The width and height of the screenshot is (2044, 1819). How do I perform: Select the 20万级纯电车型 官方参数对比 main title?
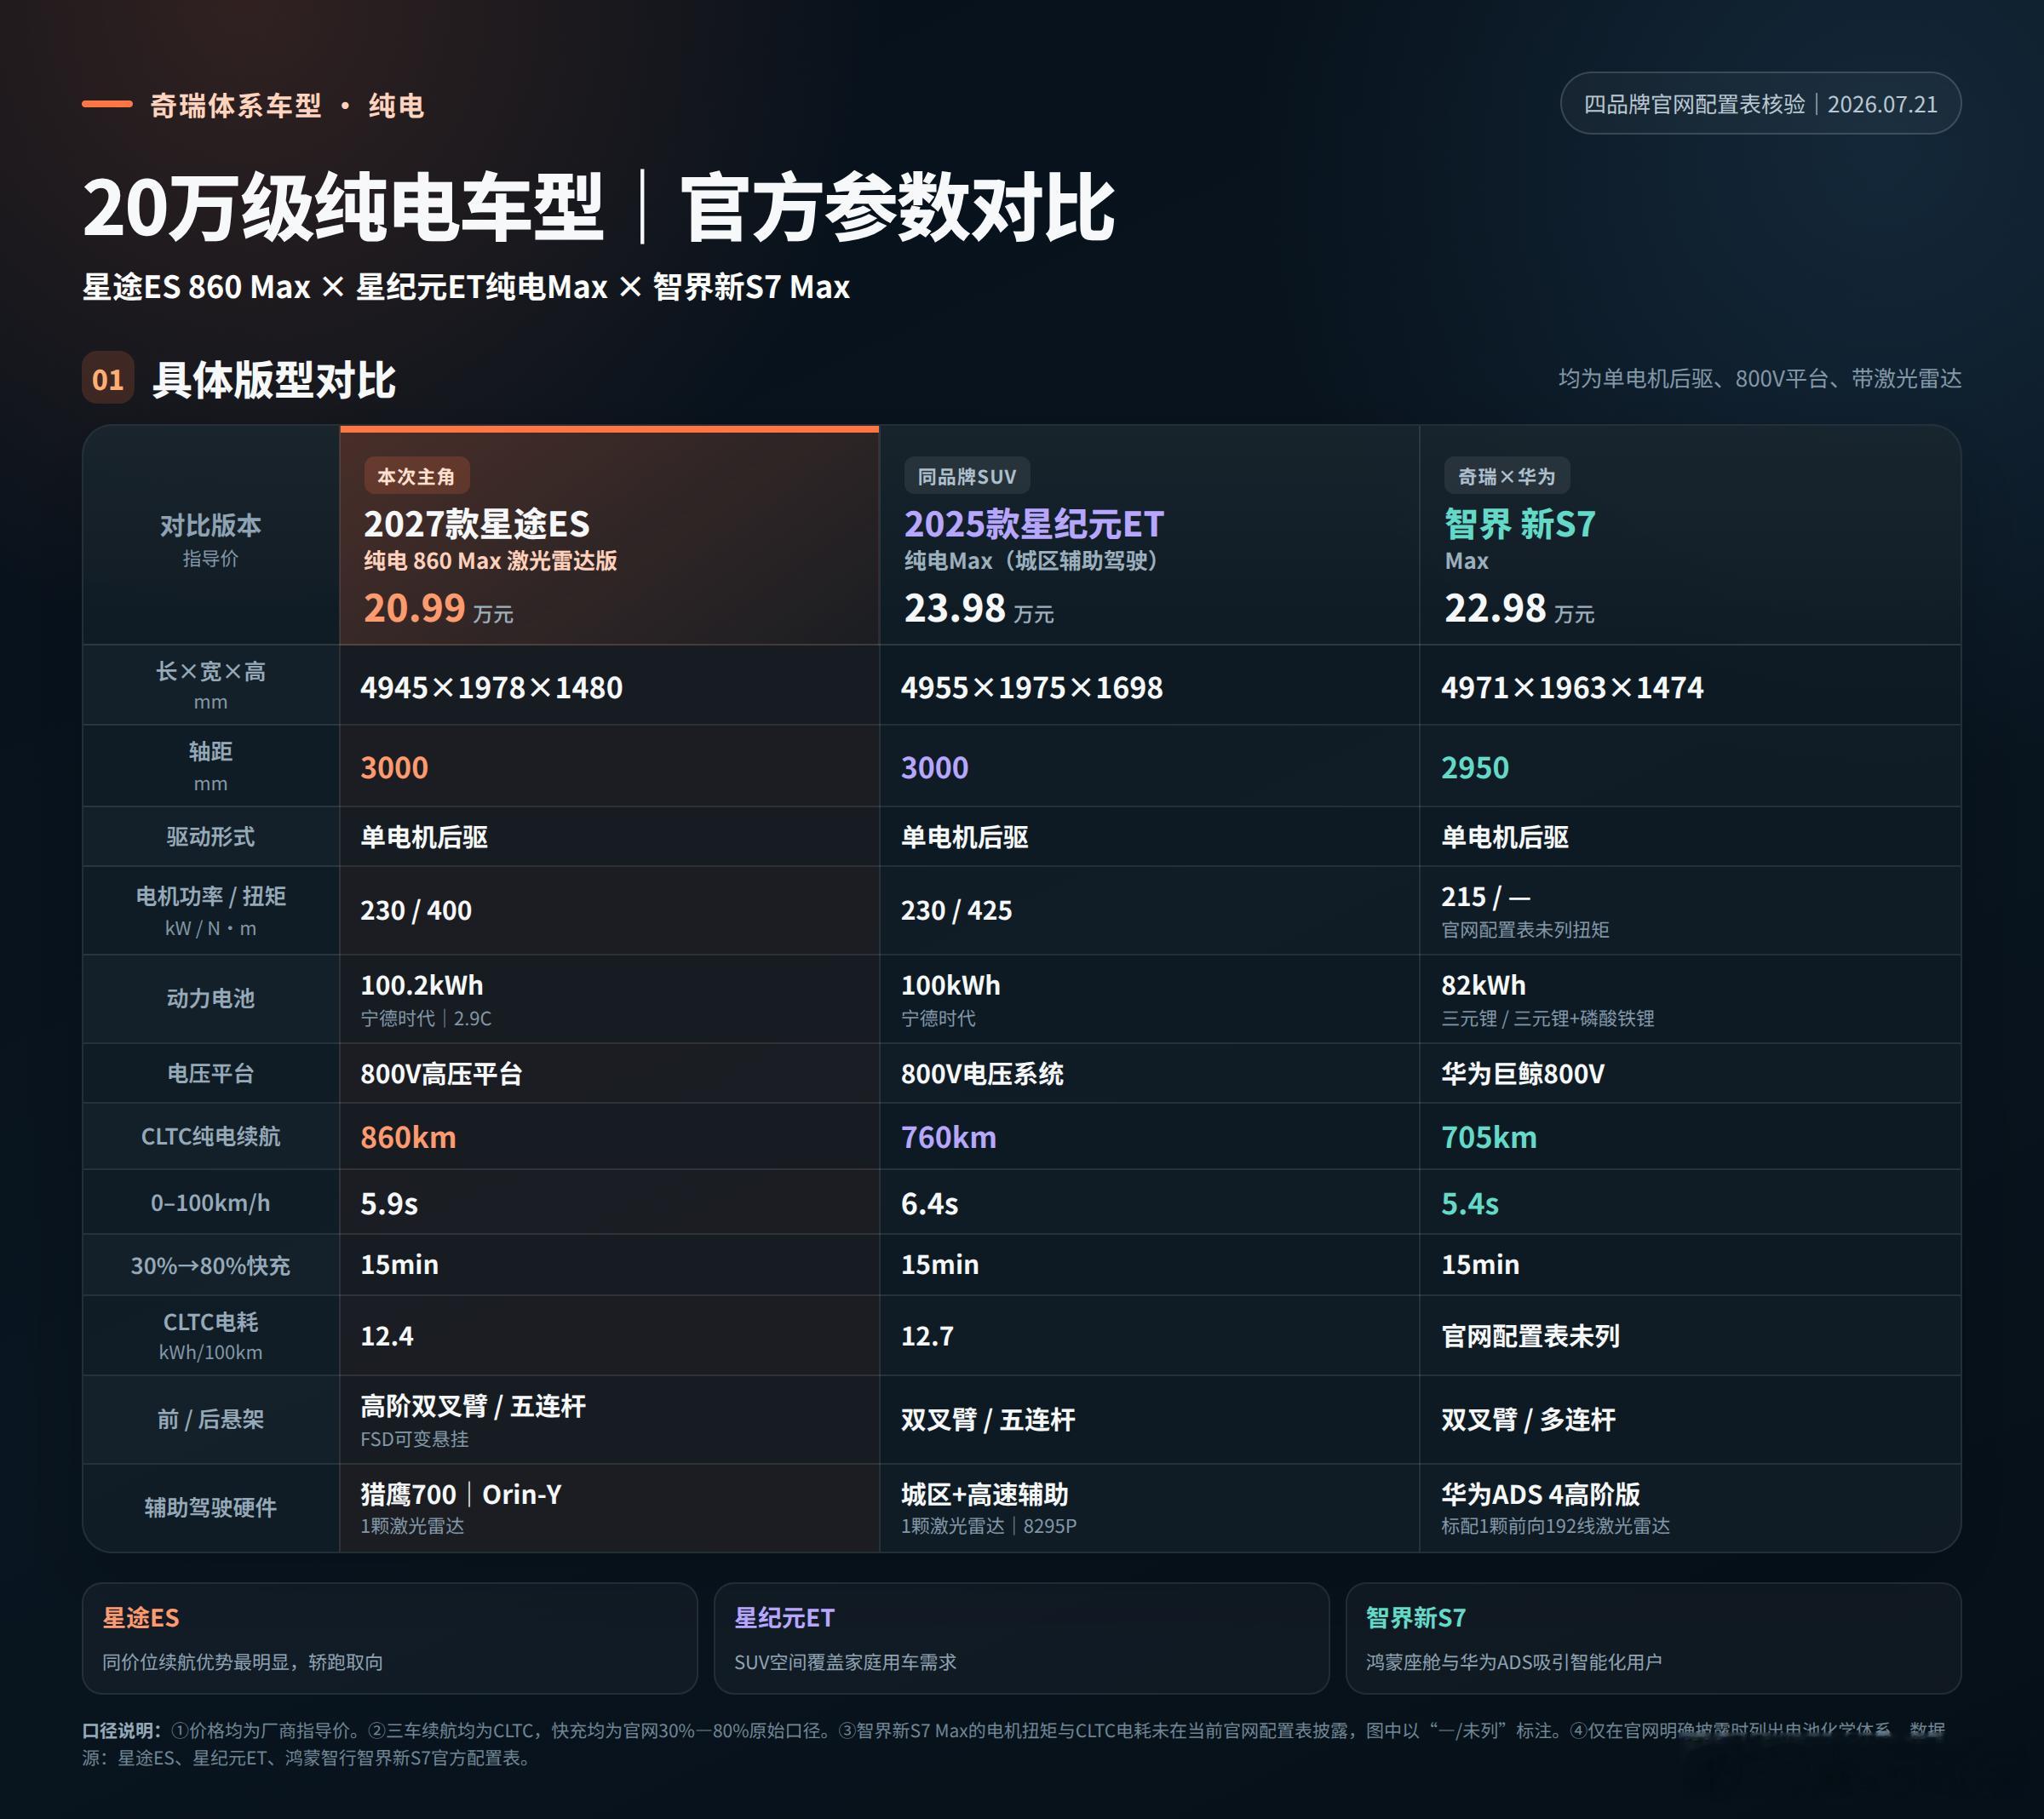pyautogui.click(x=598, y=208)
